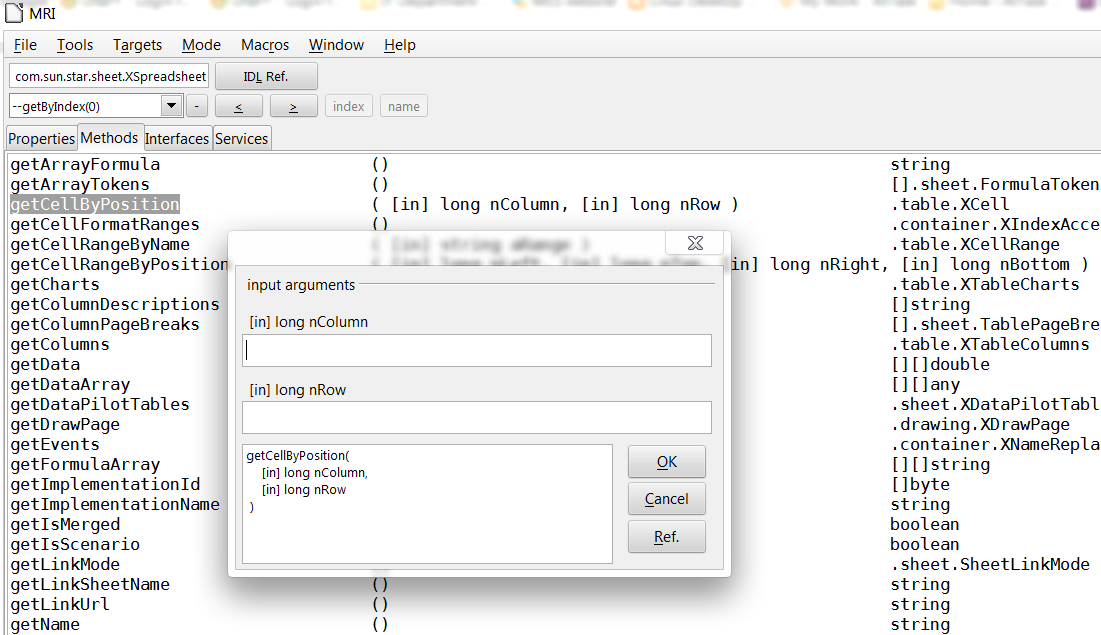Select the getColumns method
The width and height of the screenshot is (1101, 635).
click(x=60, y=344)
